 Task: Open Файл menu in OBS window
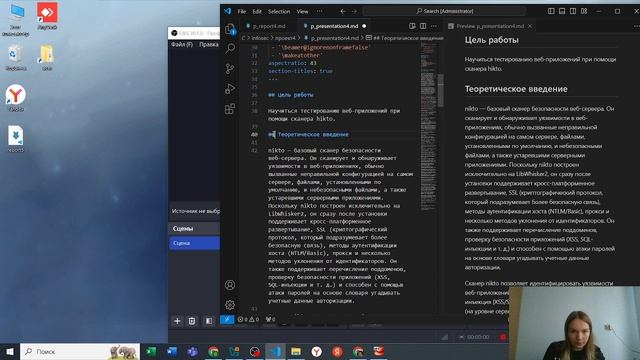click(x=182, y=44)
